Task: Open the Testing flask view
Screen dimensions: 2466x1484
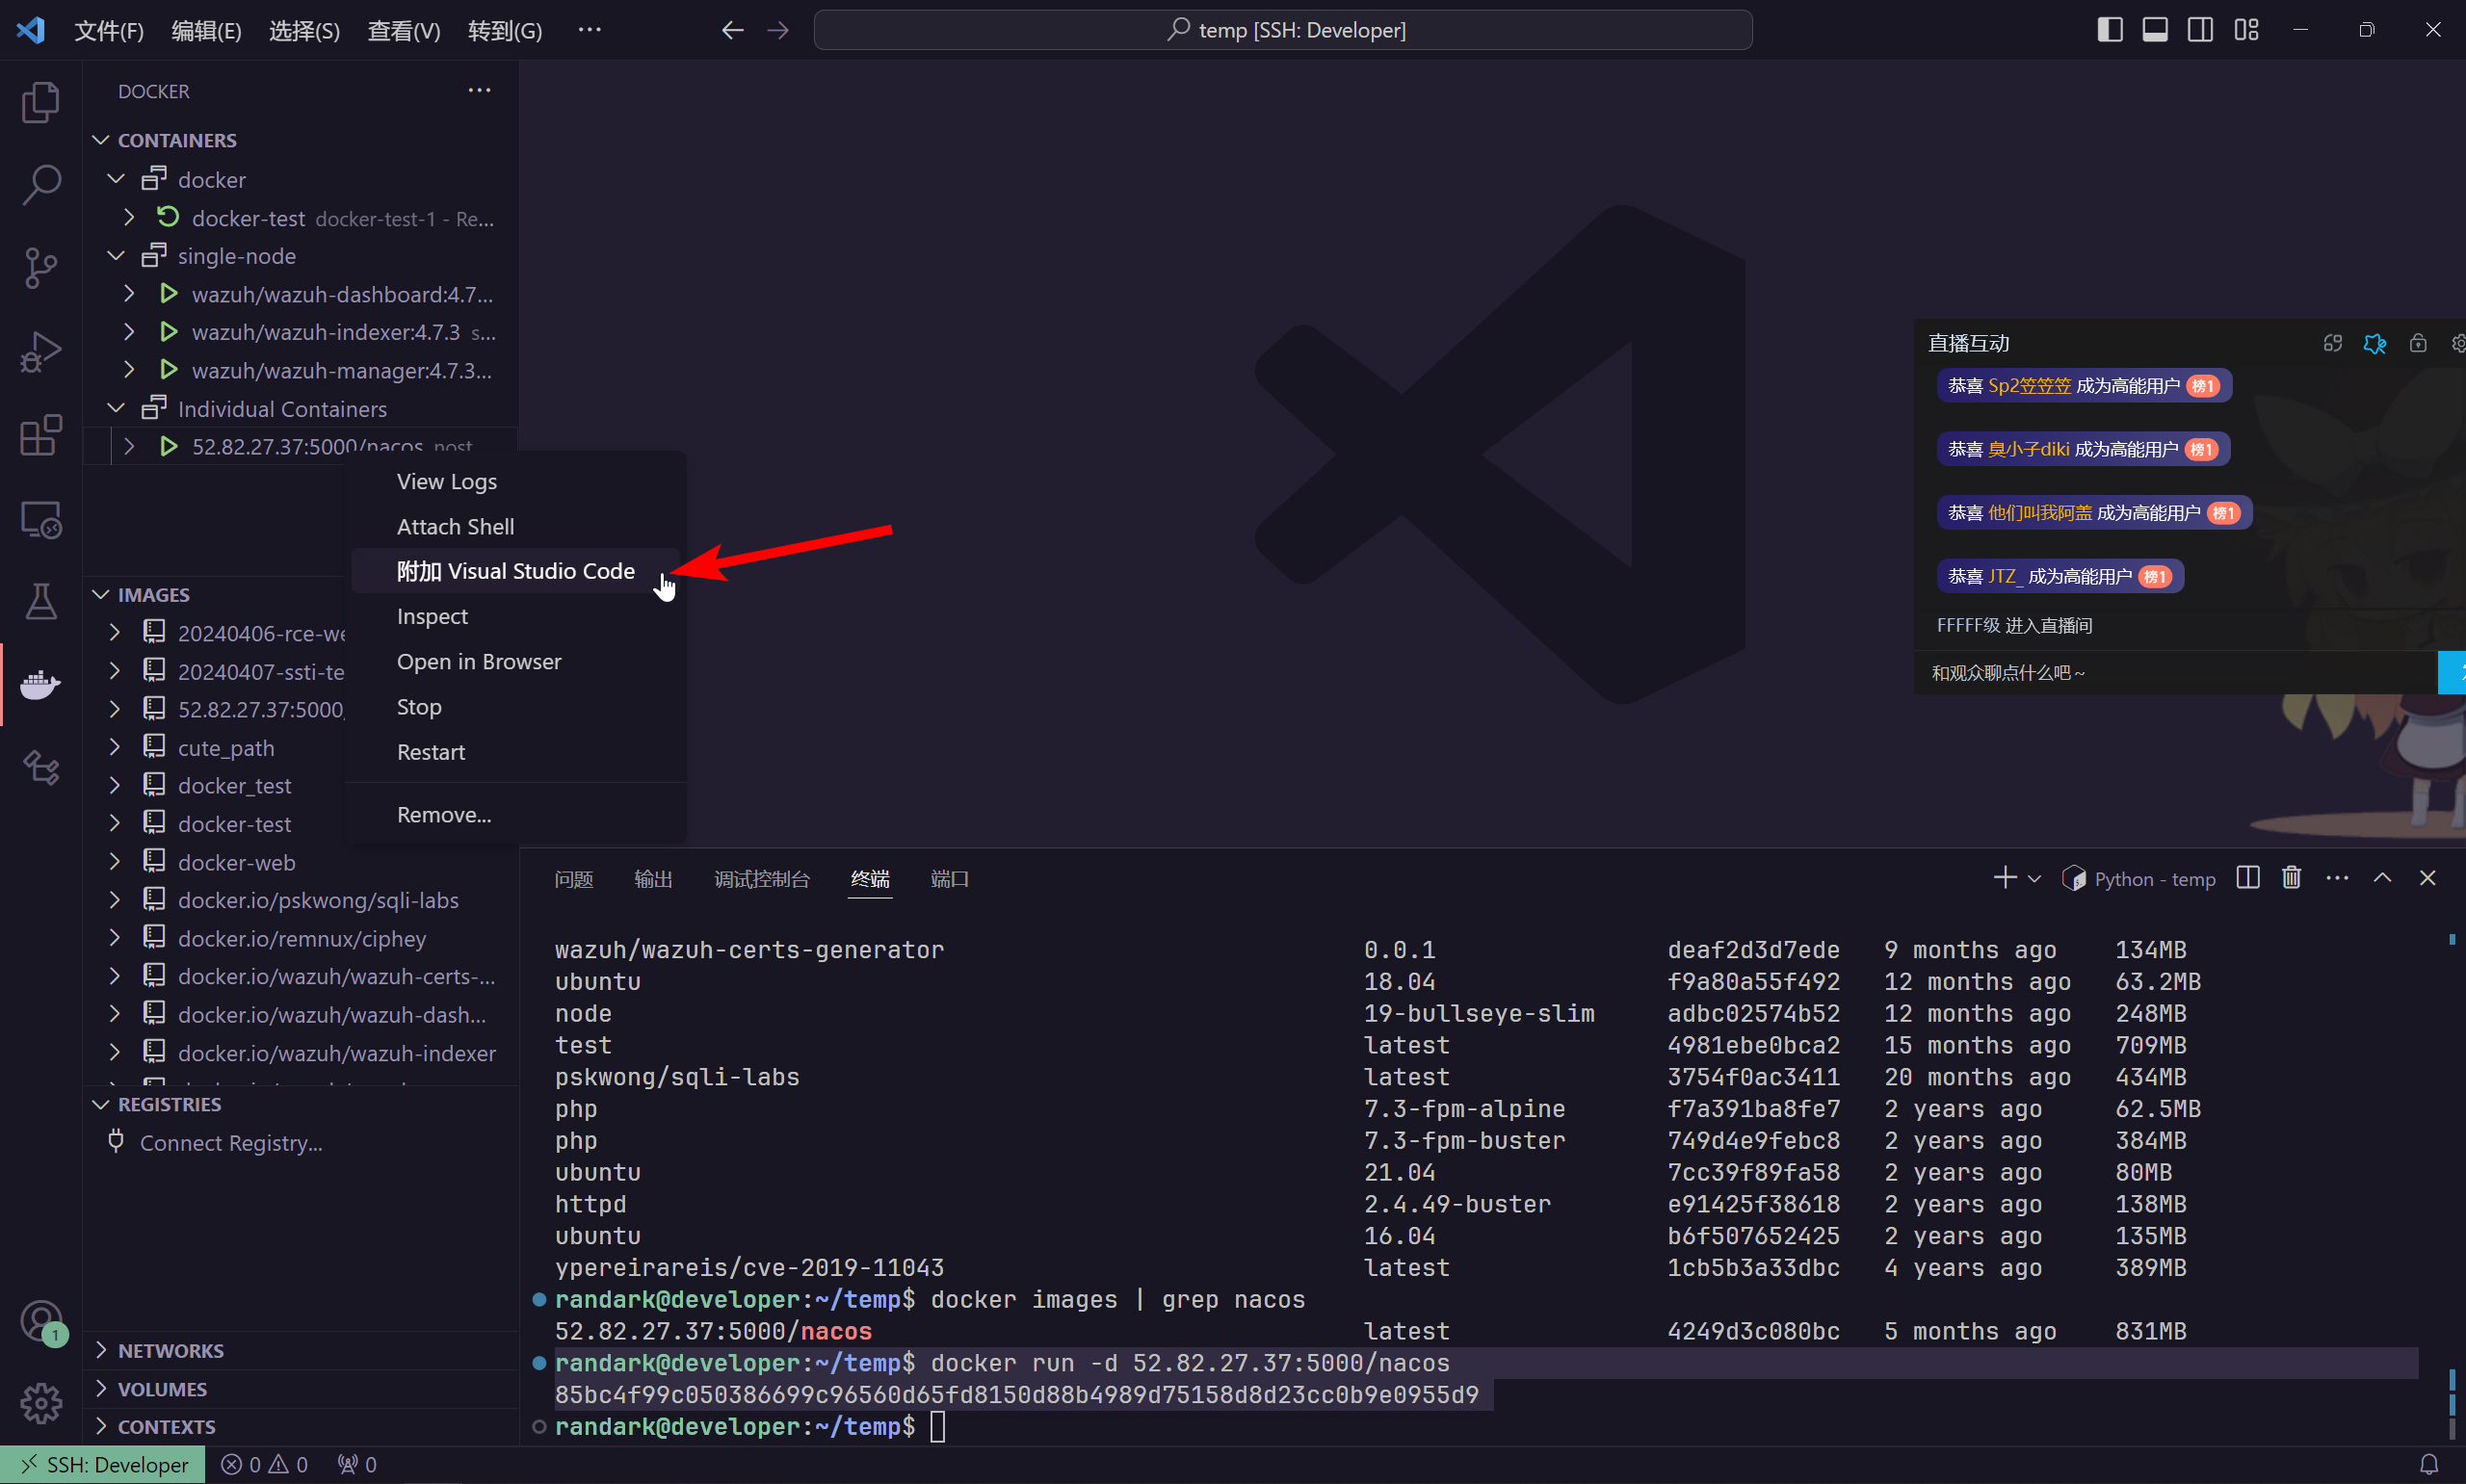Action: point(40,601)
